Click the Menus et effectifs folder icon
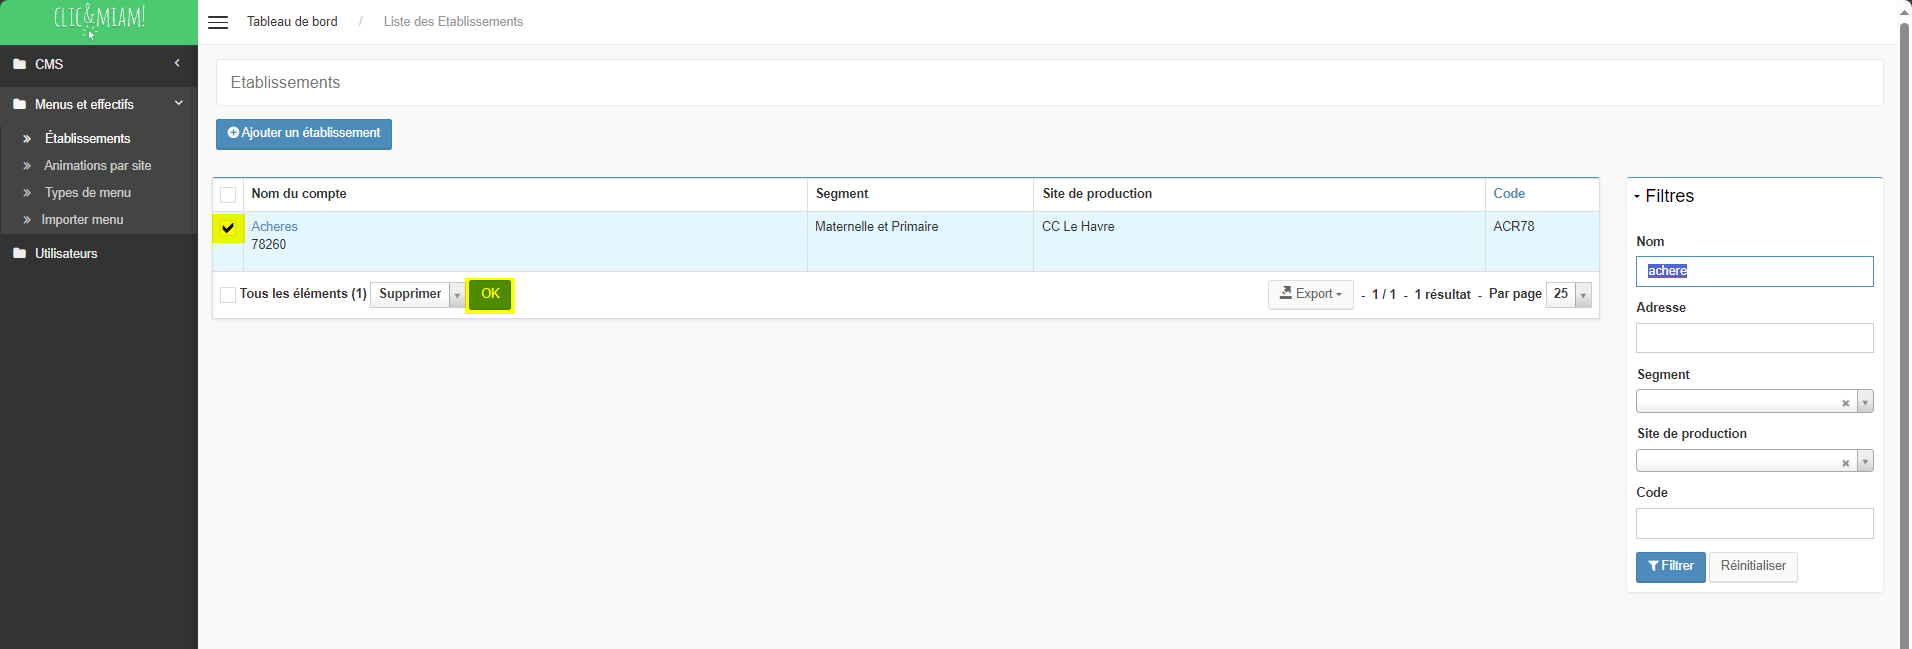 pyautogui.click(x=19, y=104)
